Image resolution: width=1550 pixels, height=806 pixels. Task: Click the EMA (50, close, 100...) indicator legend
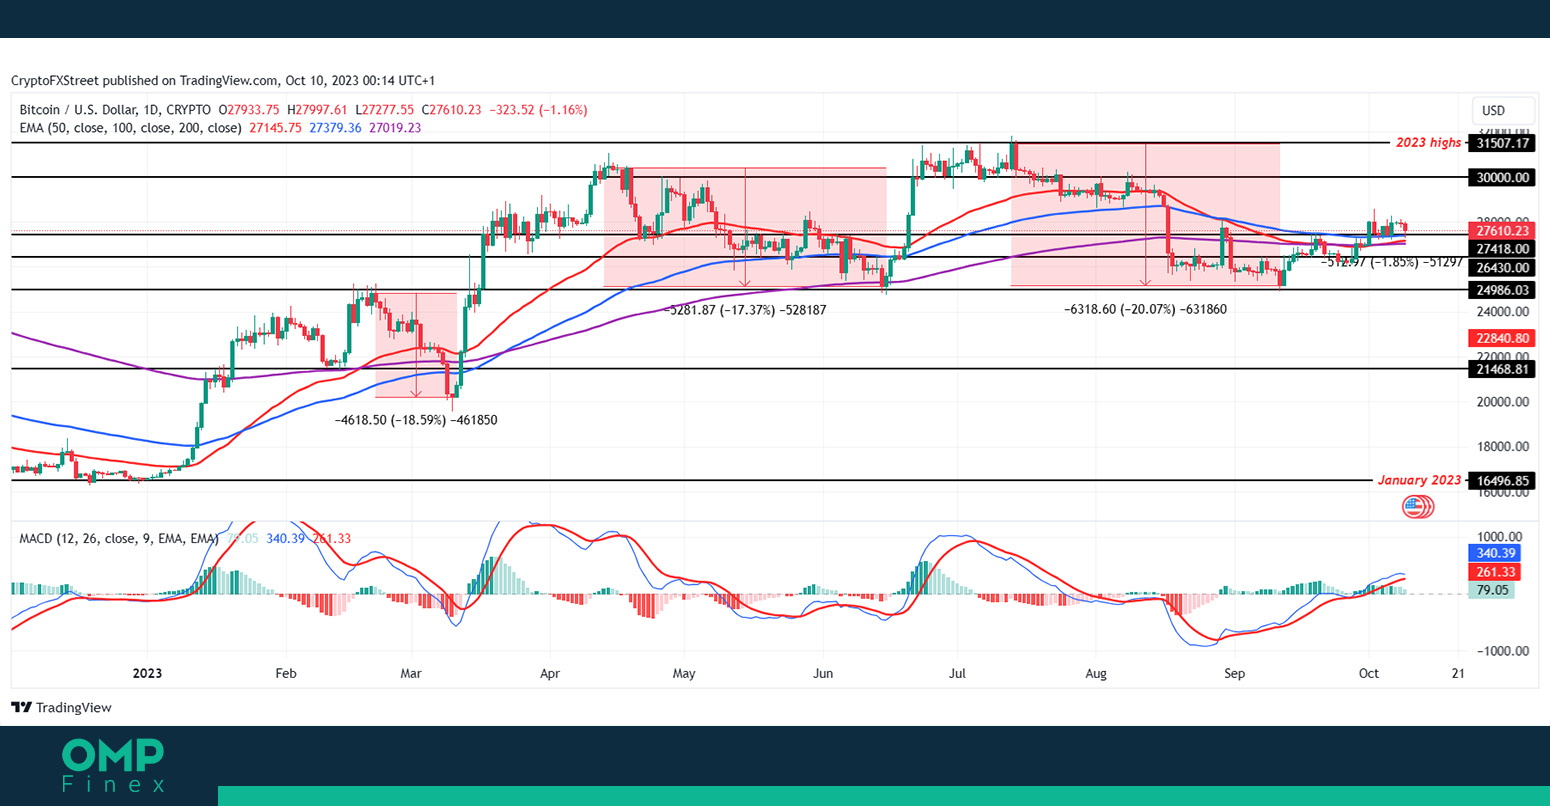point(130,128)
